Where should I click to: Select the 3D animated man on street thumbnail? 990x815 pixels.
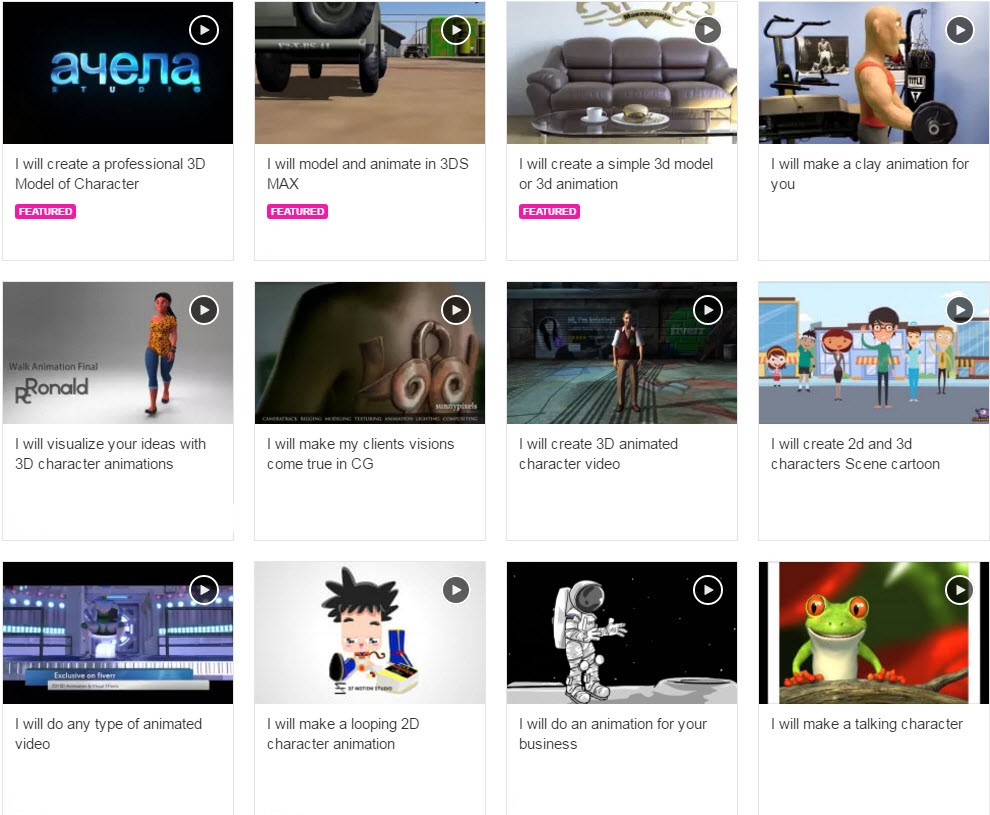[x=622, y=353]
